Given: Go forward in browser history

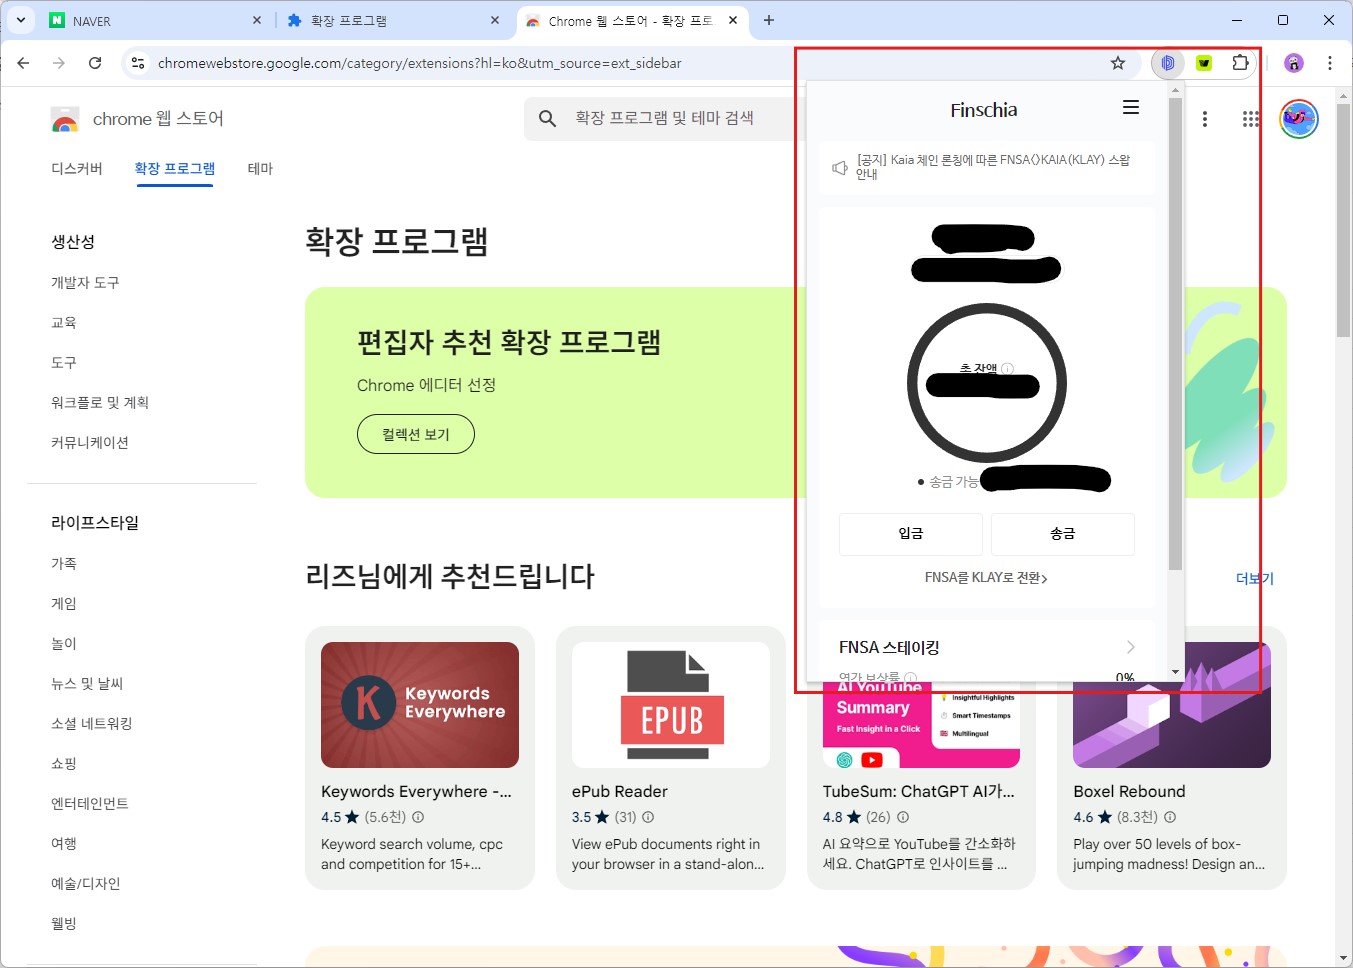Looking at the screenshot, I should [59, 63].
